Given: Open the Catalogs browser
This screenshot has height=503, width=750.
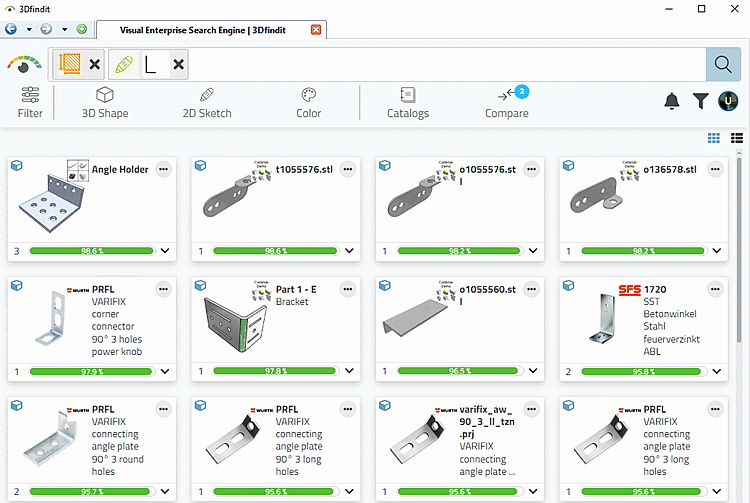Looking at the screenshot, I should point(408,102).
